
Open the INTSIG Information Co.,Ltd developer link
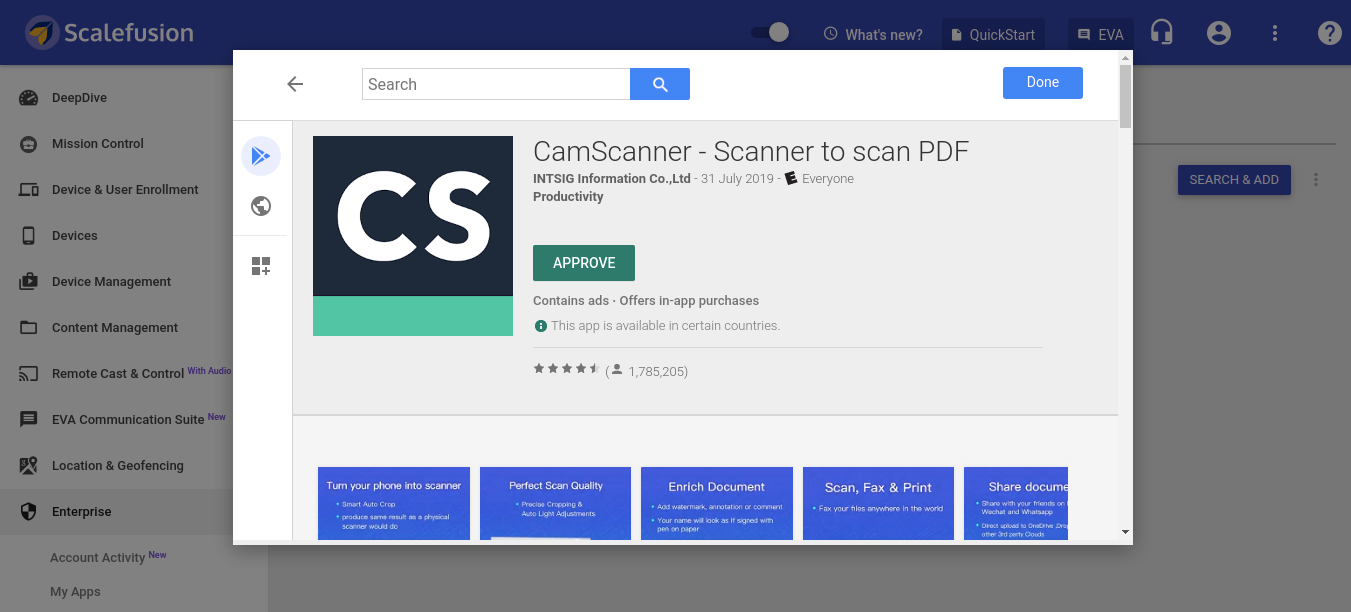pos(612,179)
